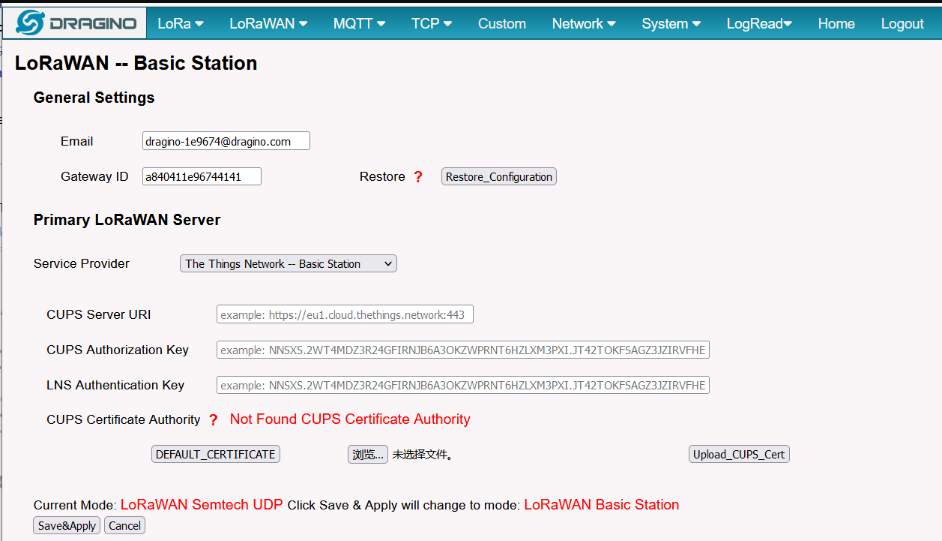Click the 'General Settings' heading
The height and width of the screenshot is (541, 942).
pos(94,97)
